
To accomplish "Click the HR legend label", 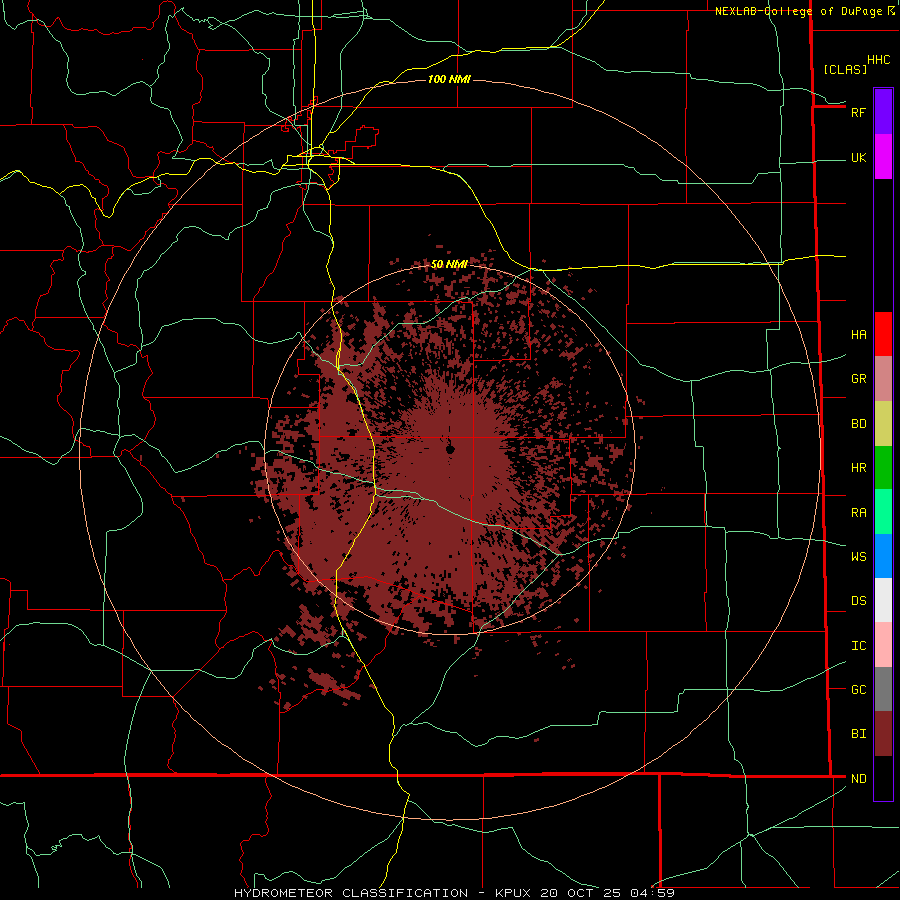I will (858, 468).
